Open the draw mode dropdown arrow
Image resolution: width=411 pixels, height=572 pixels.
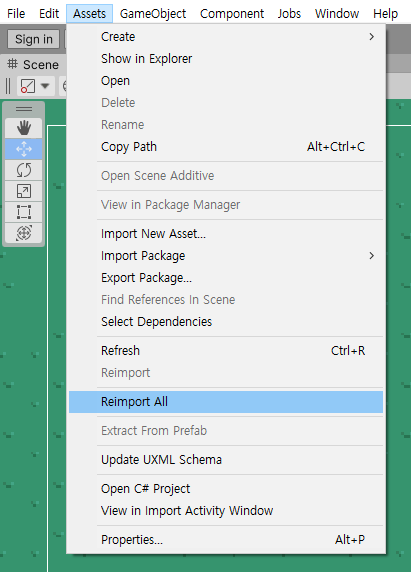(45, 86)
